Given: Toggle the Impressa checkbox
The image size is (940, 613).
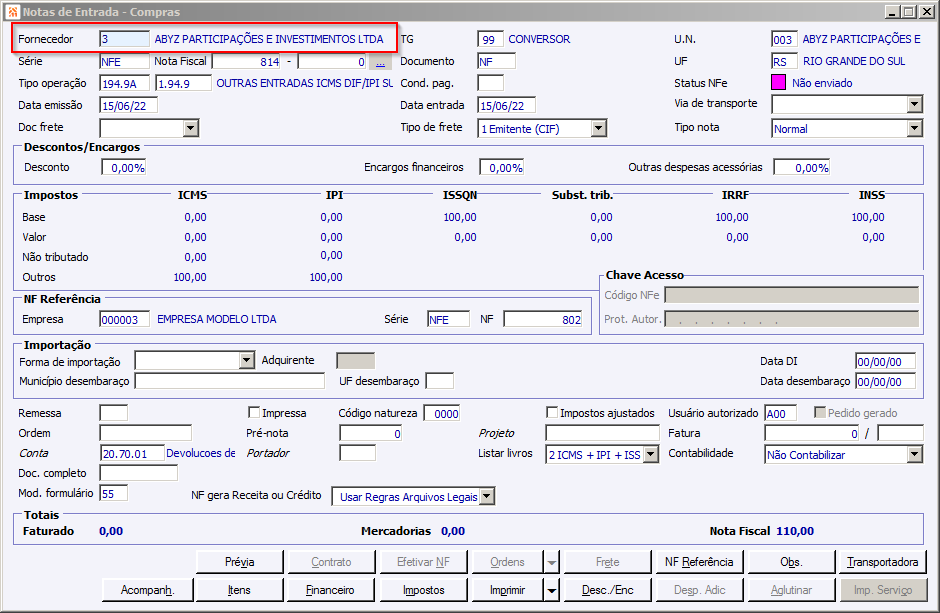Looking at the screenshot, I should (x=254, y=412).
